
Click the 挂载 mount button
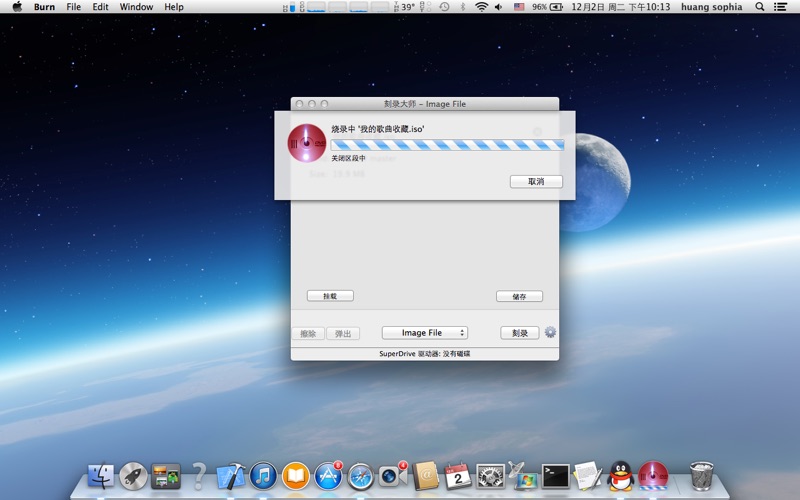(330, 296)
